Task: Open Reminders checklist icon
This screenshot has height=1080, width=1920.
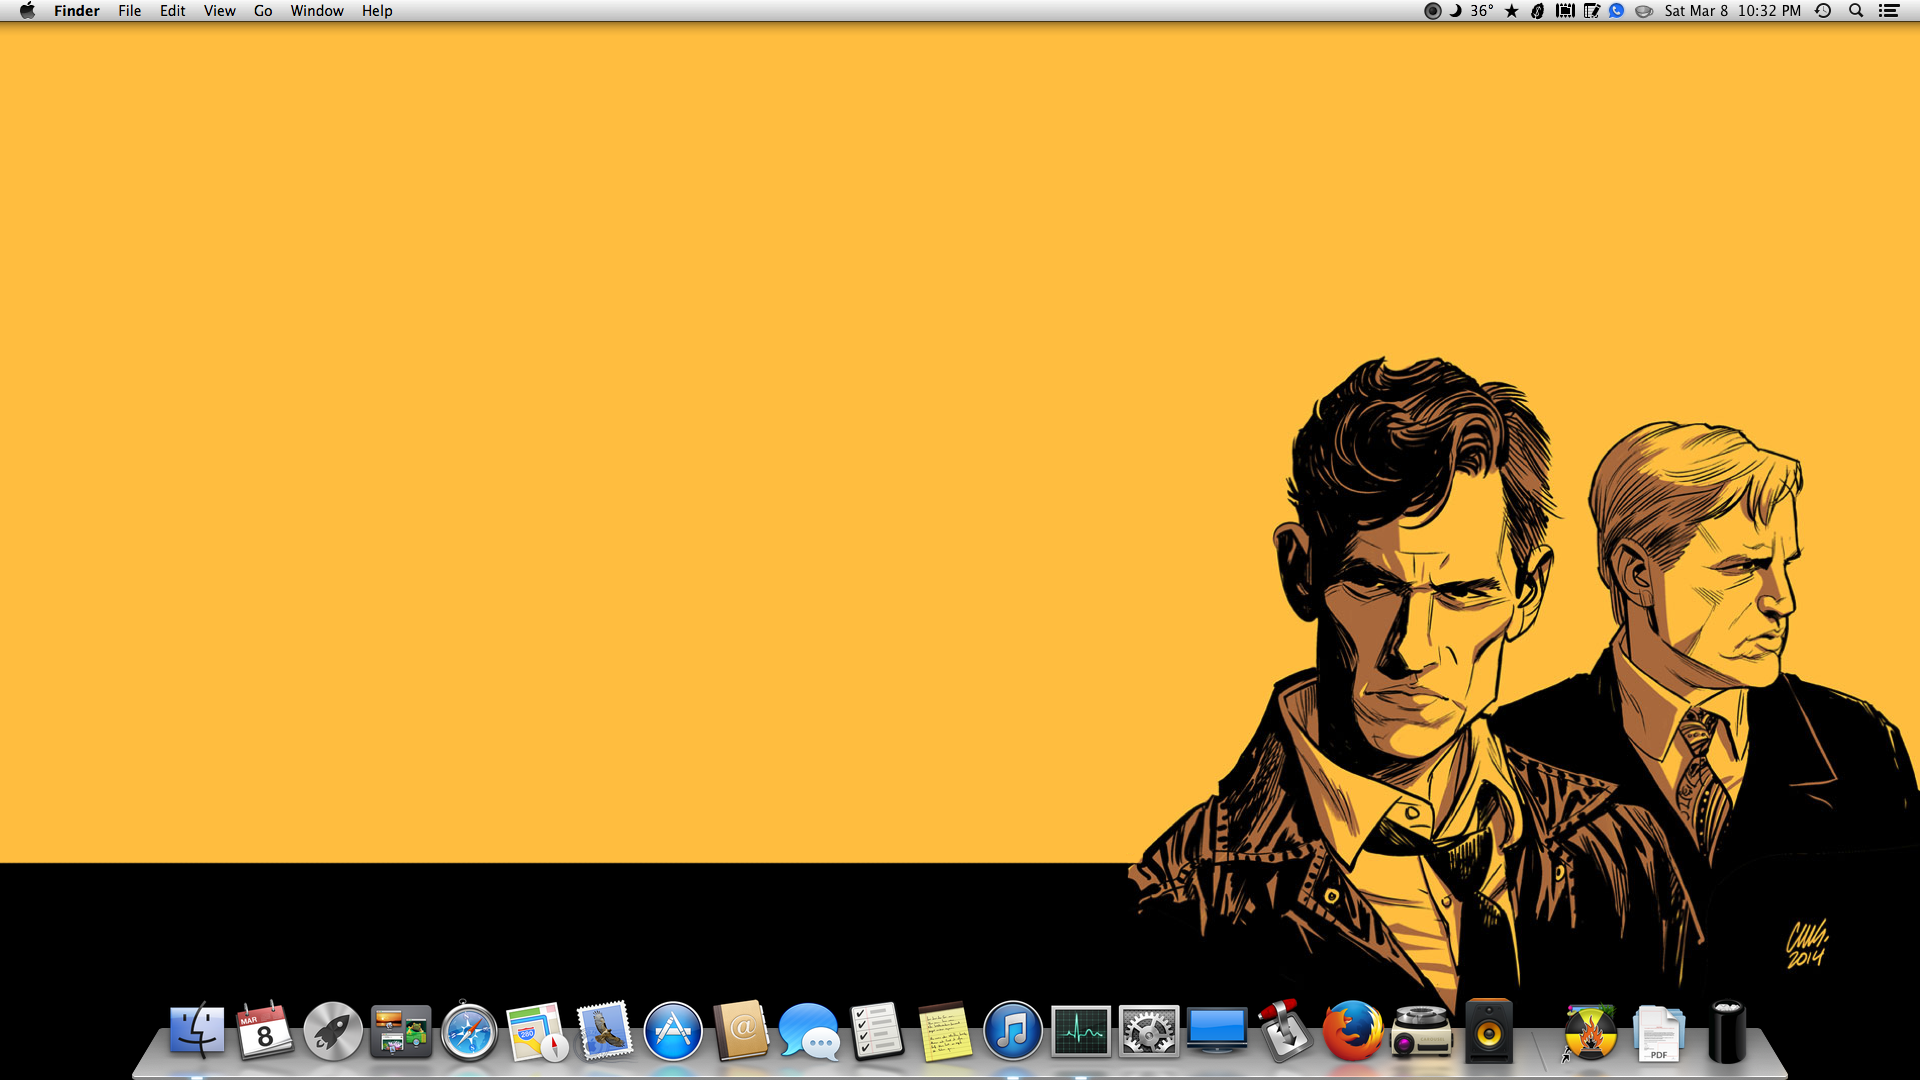Action: [877, 1031]
